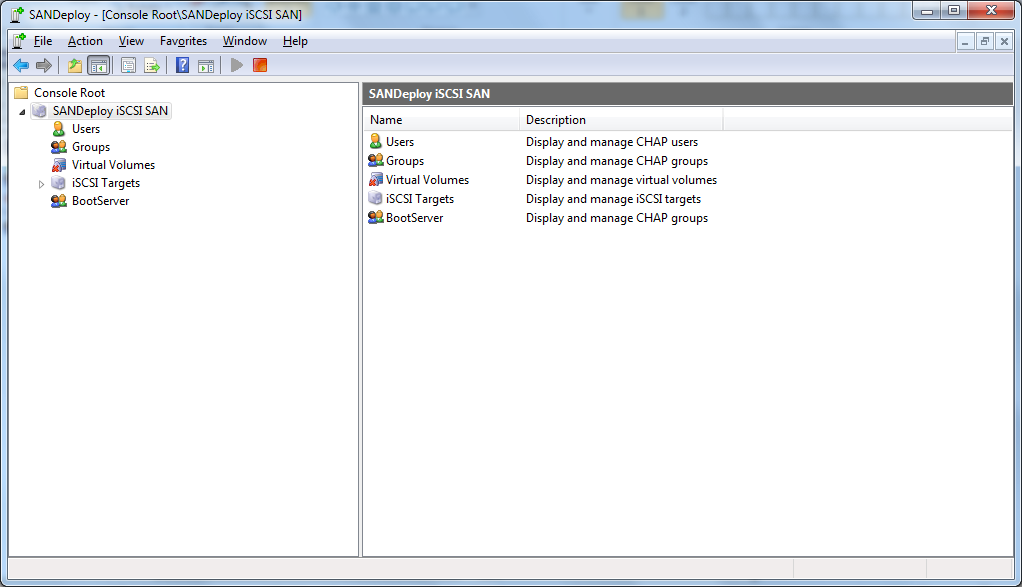This screenshot has width=1022, height=587.
Task: Toggle Show/Hide Action Pane toolbar icon
Action: click(206, 65)
